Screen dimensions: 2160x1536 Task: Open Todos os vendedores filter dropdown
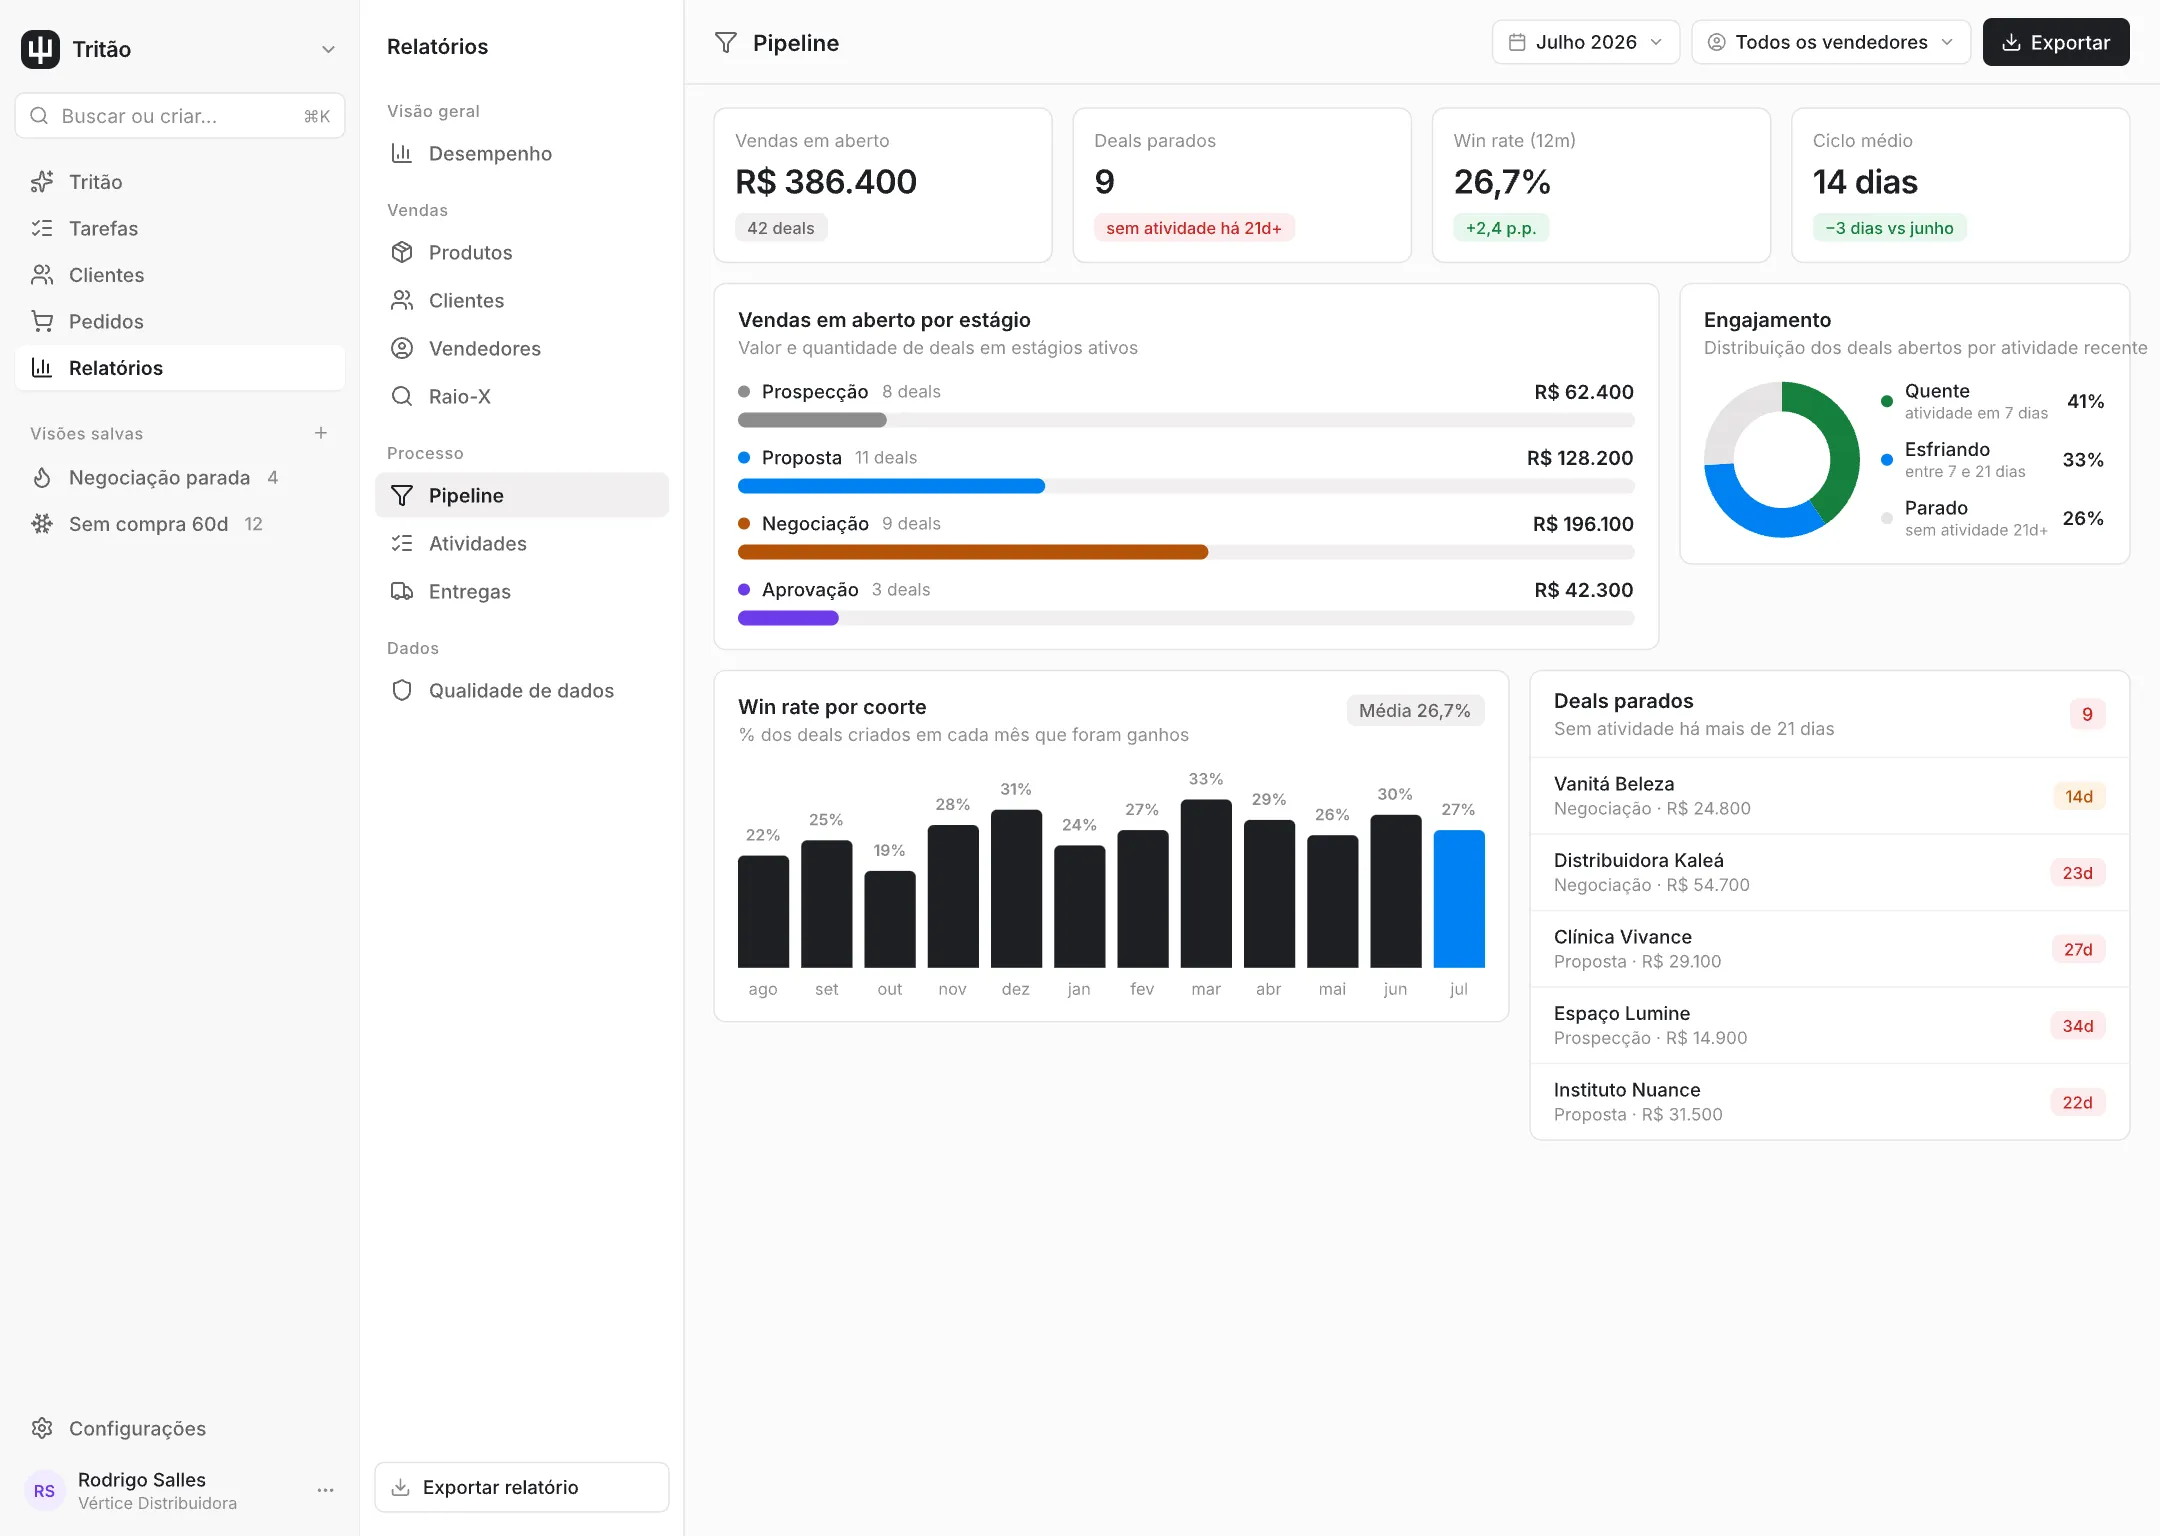(1831, 42)
